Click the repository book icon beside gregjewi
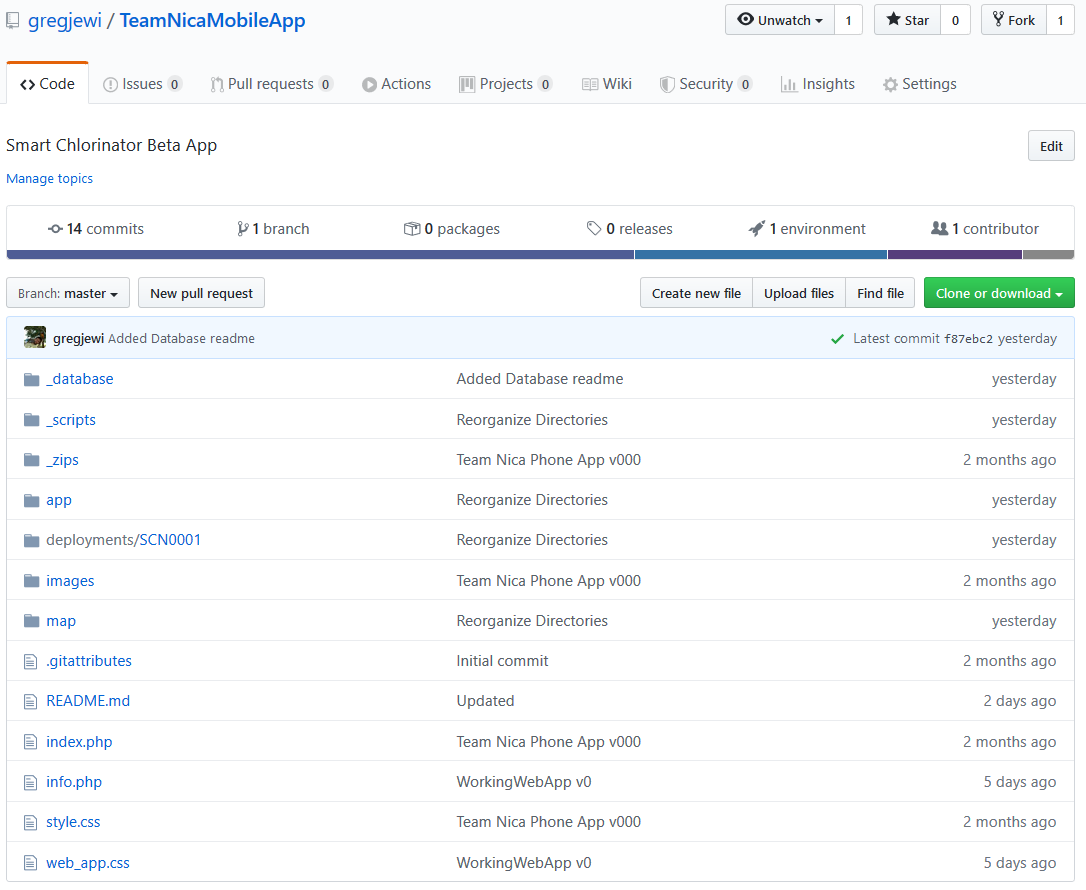This screenshot has width=1086, height=890. coord(12,21)
